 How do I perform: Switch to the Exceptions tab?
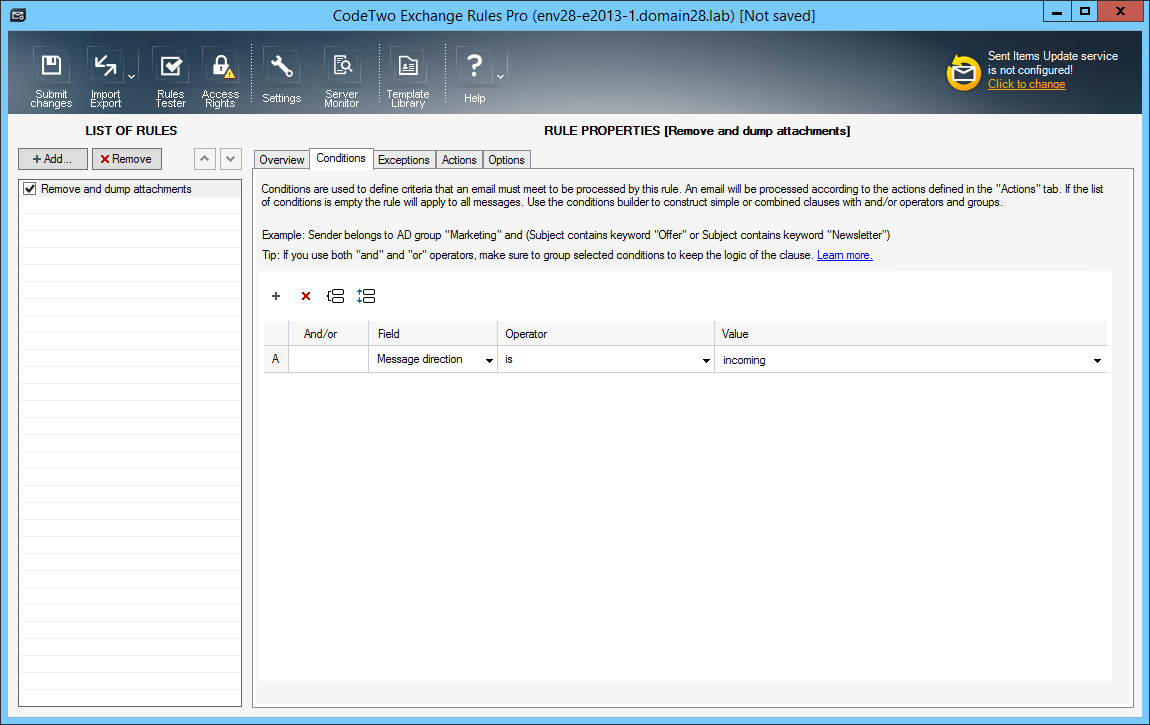[403, 160]
